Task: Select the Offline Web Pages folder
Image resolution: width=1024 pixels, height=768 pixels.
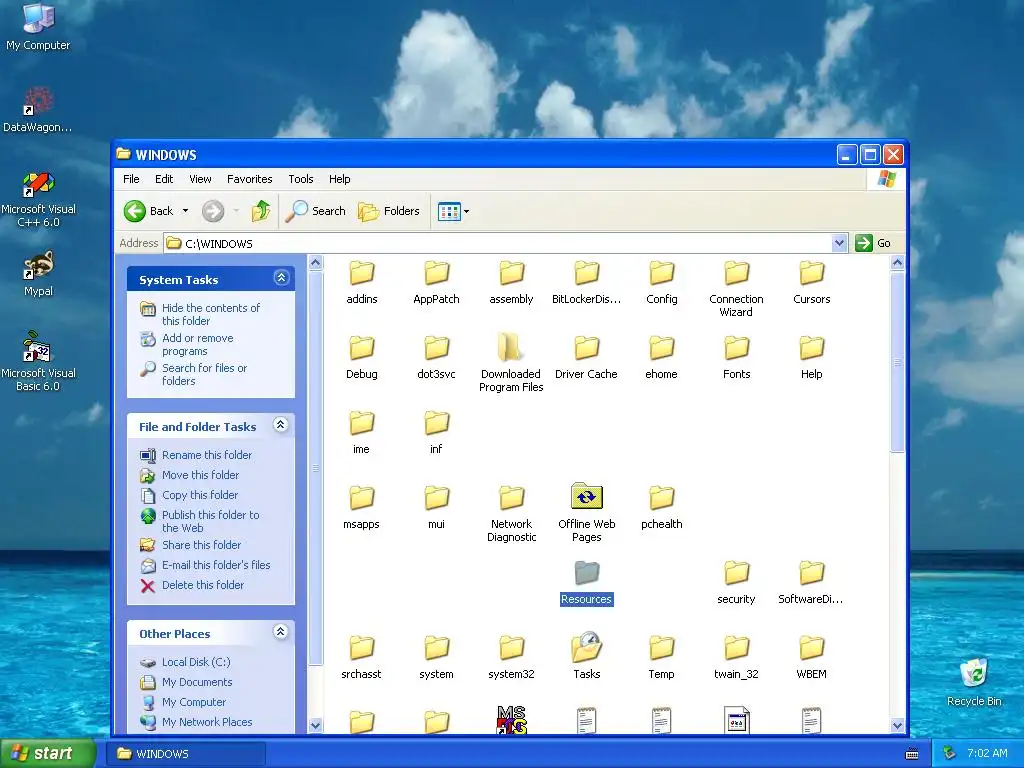Action: tap(586, 513)
